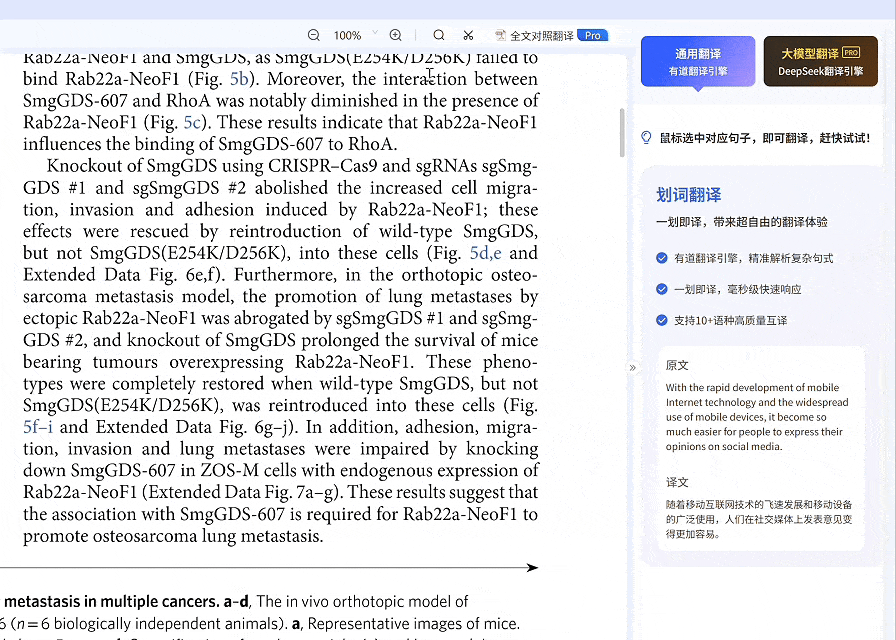Image resolution: width=896 pixels, height=640 pixels.
Task: Click the paragraph beginning 'Knockout of SmgGDS using CRISPR–Cas9'
Action: point(281,351)
